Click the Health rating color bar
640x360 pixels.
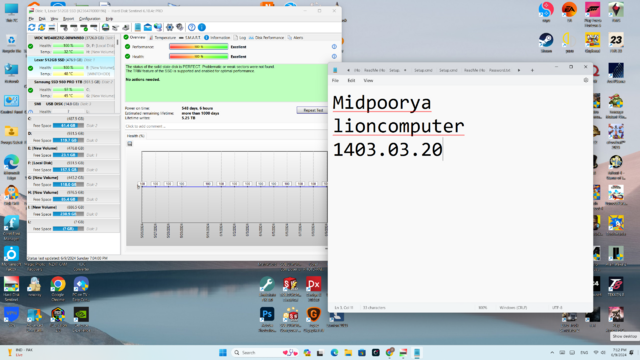(198, 56)
